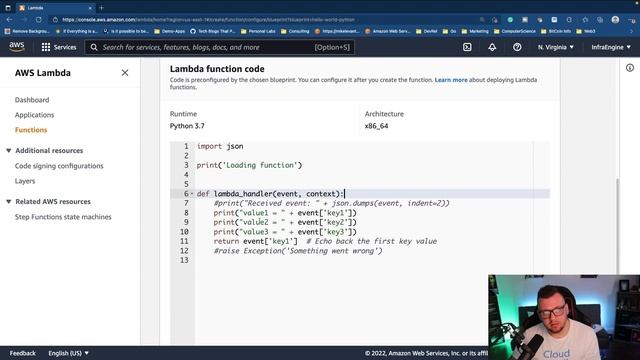Click the Feedback button in footer
This screenshot has width=640, height=360.
click(22, 353)
